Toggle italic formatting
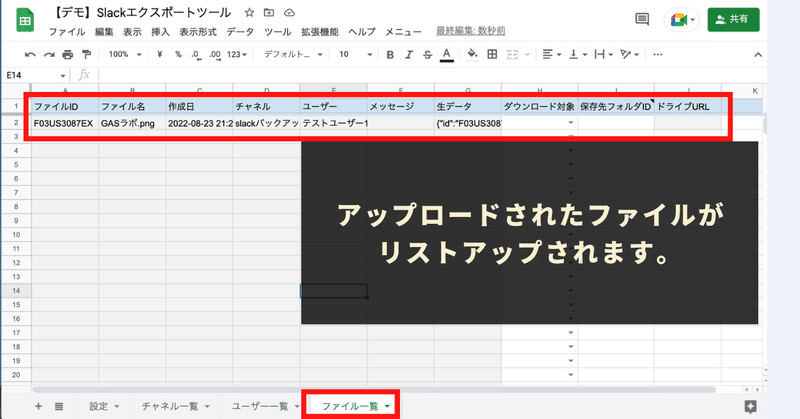This screenshot has width=800, height=419. tap(409, 54)
